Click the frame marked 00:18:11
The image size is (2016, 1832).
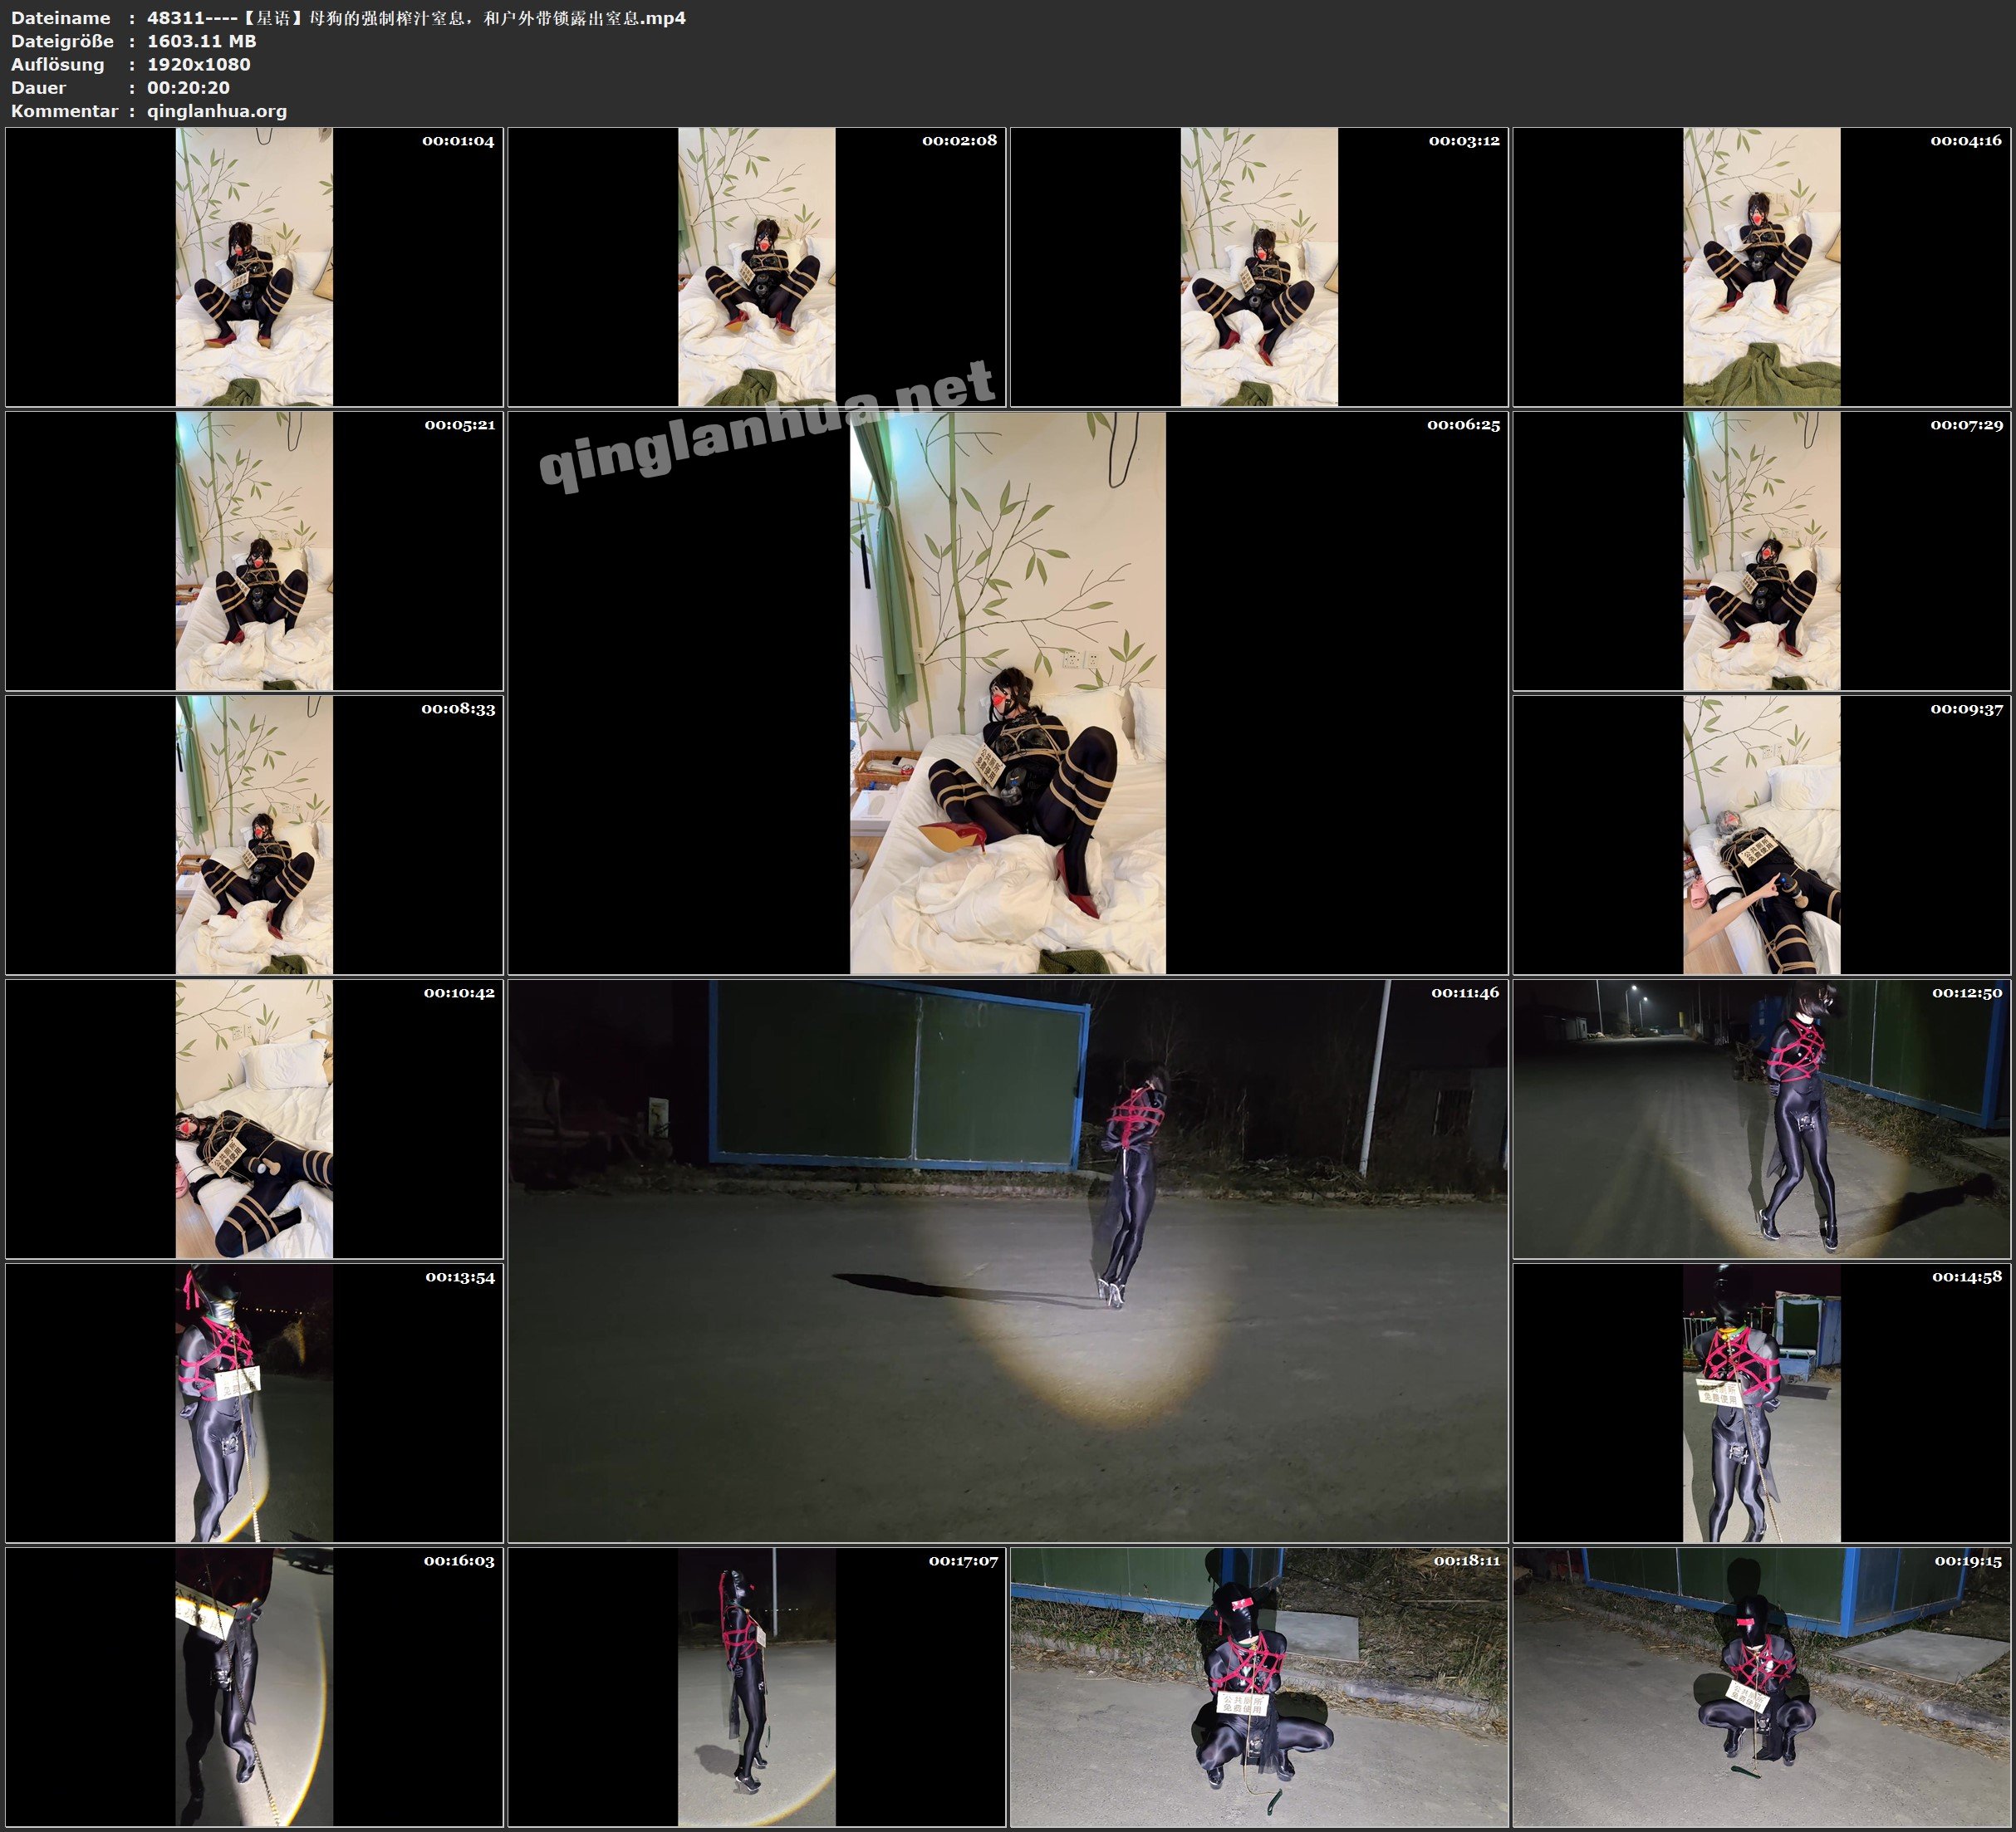(1258, 1686)
